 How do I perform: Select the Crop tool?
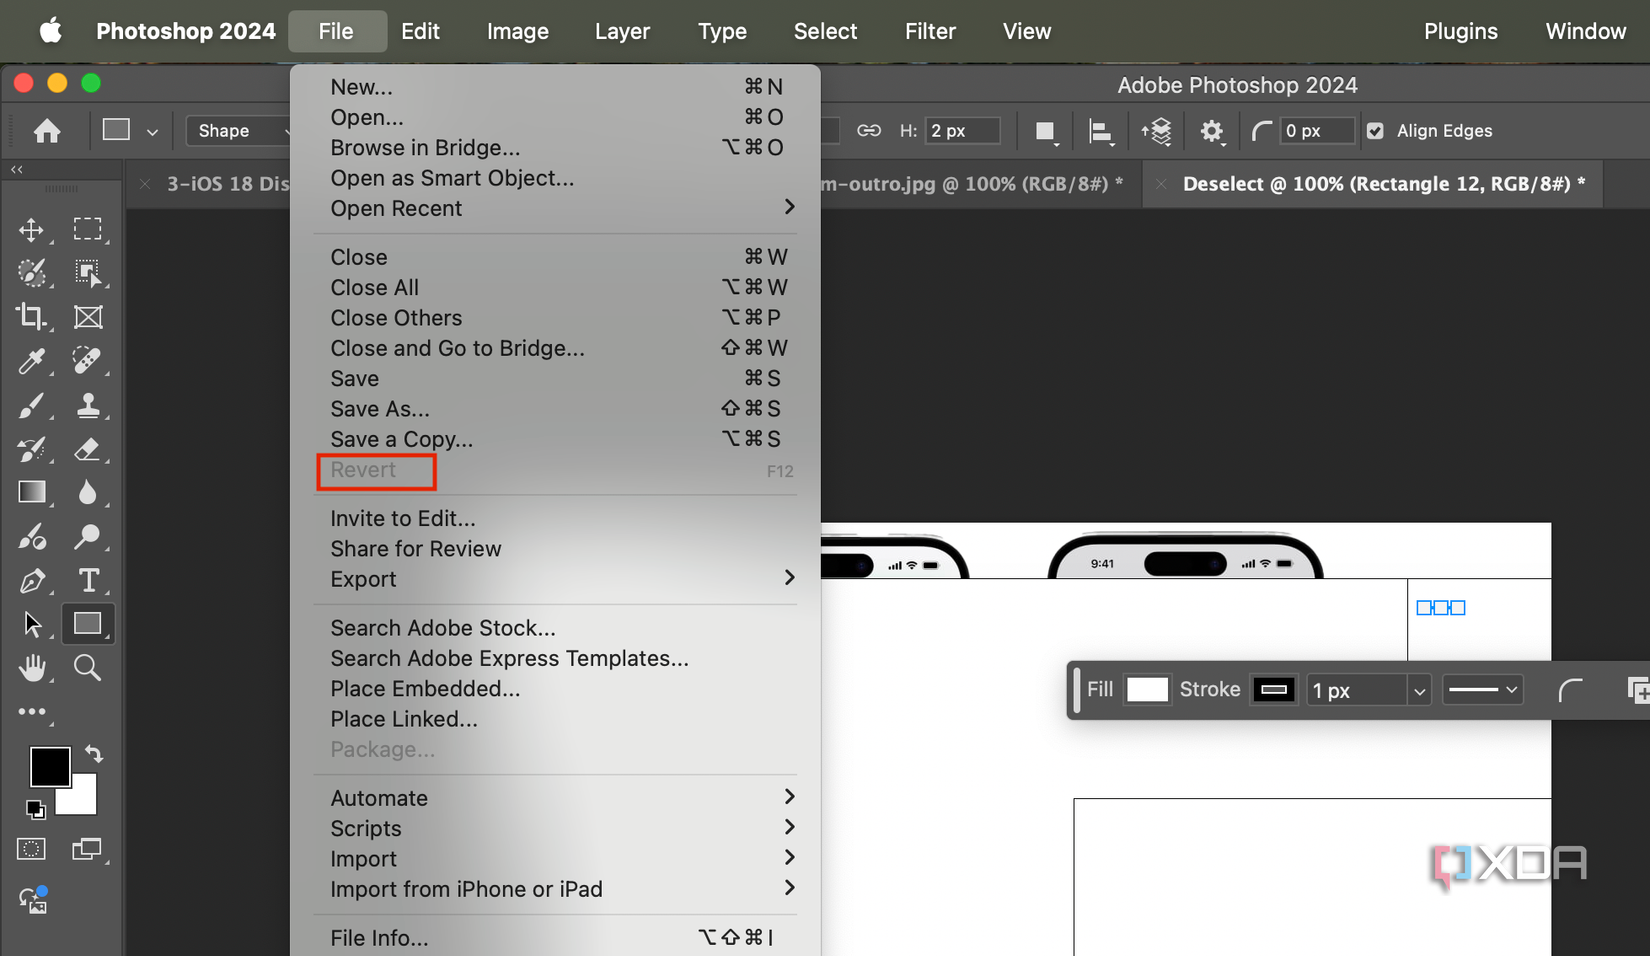(x=31, y=317)
